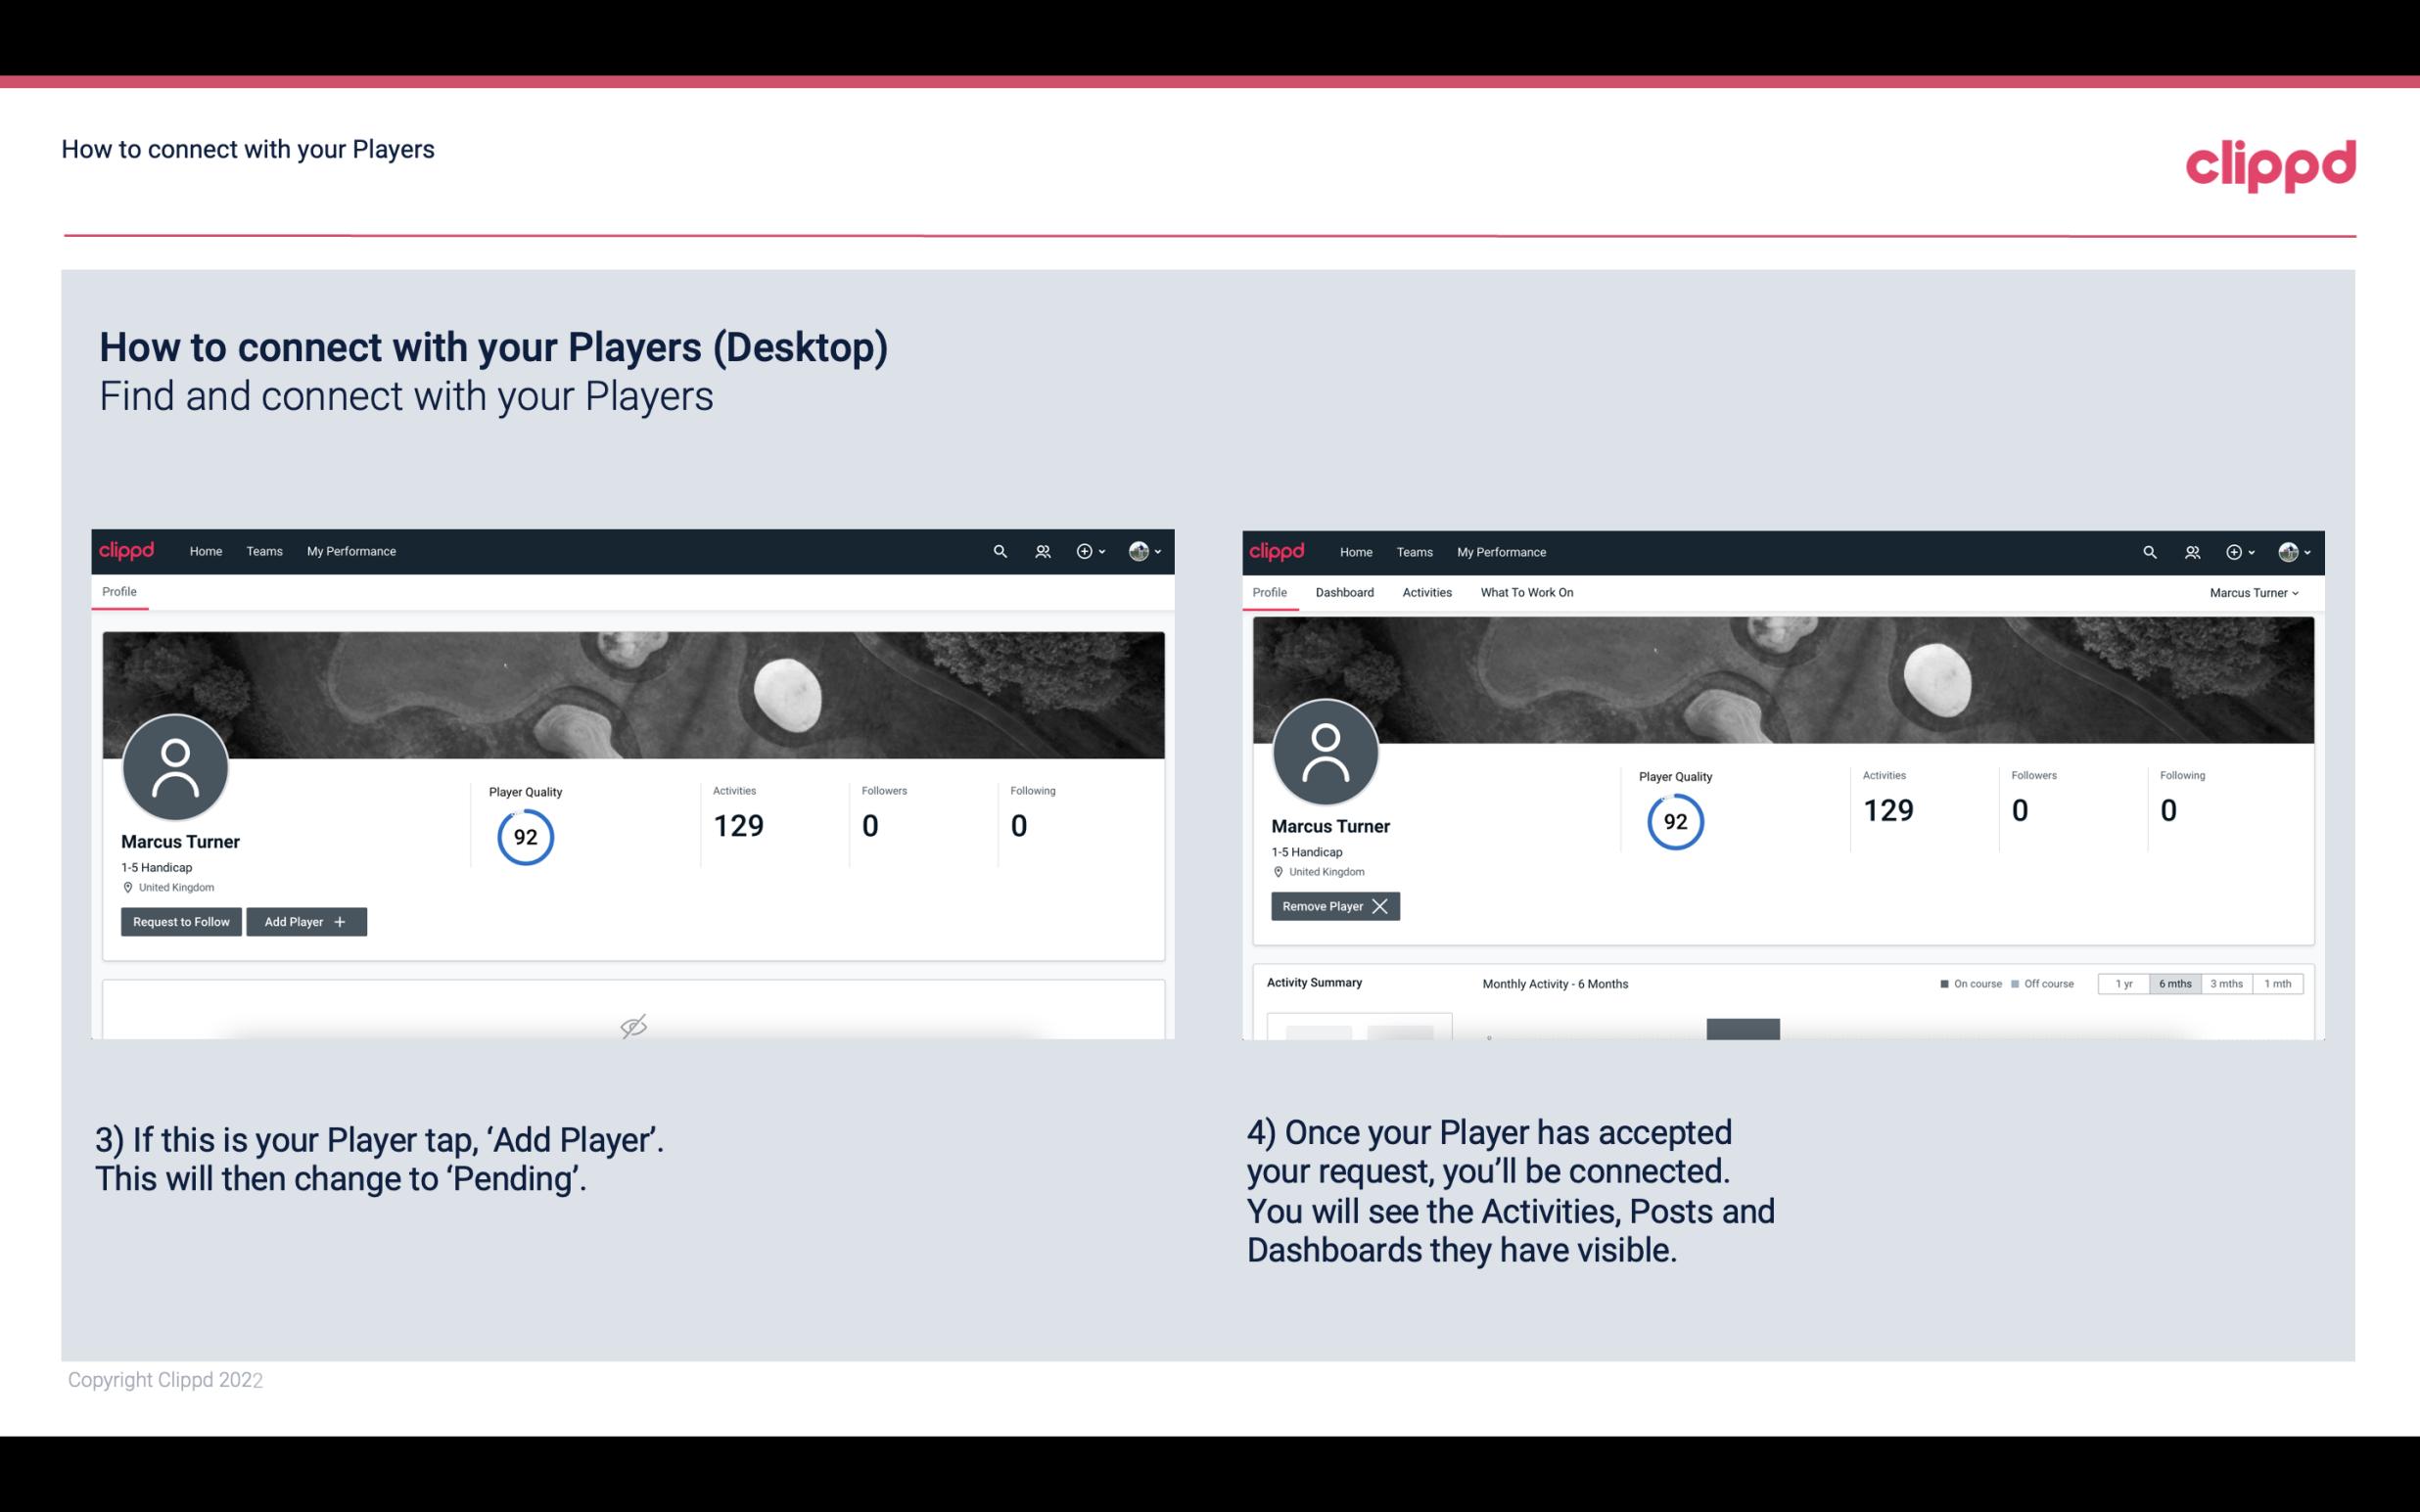The width and height of the screenshot is (2420, 1512).
Task: Select the 'Activities' tab on right profile
Action: click(x=1427, y=592)
